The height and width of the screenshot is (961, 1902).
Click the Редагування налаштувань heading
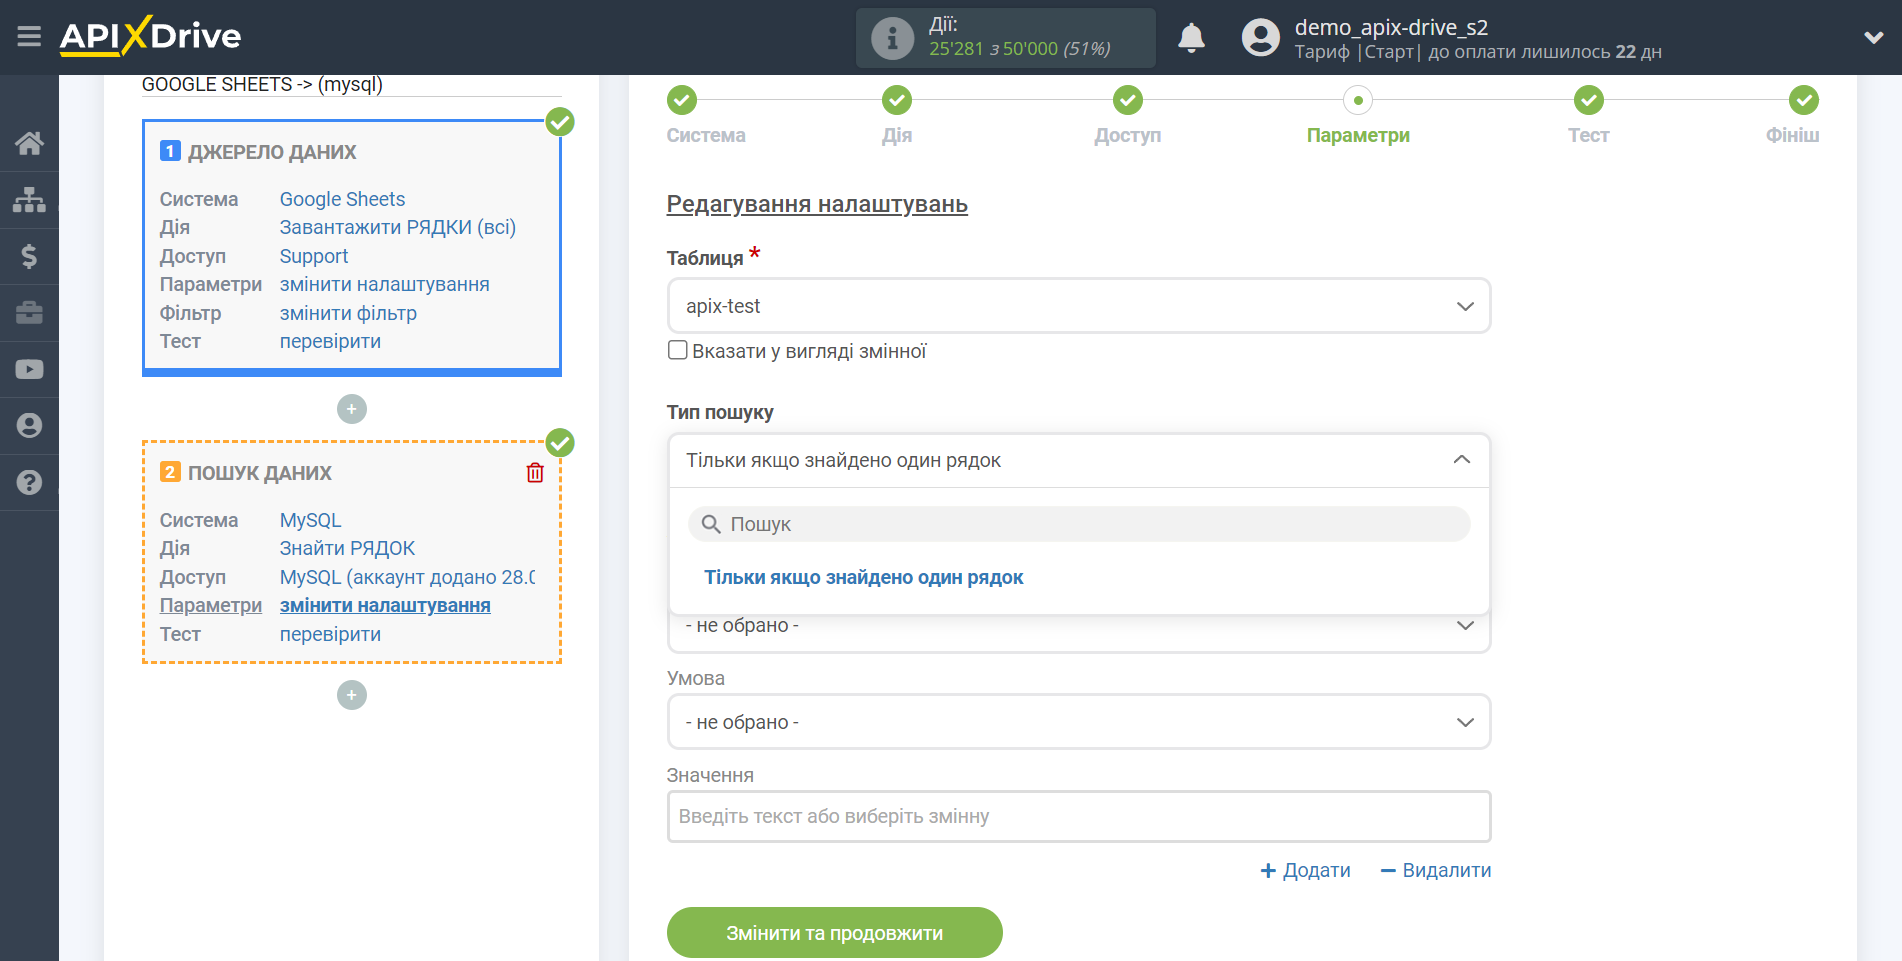[x=817, y=204]
